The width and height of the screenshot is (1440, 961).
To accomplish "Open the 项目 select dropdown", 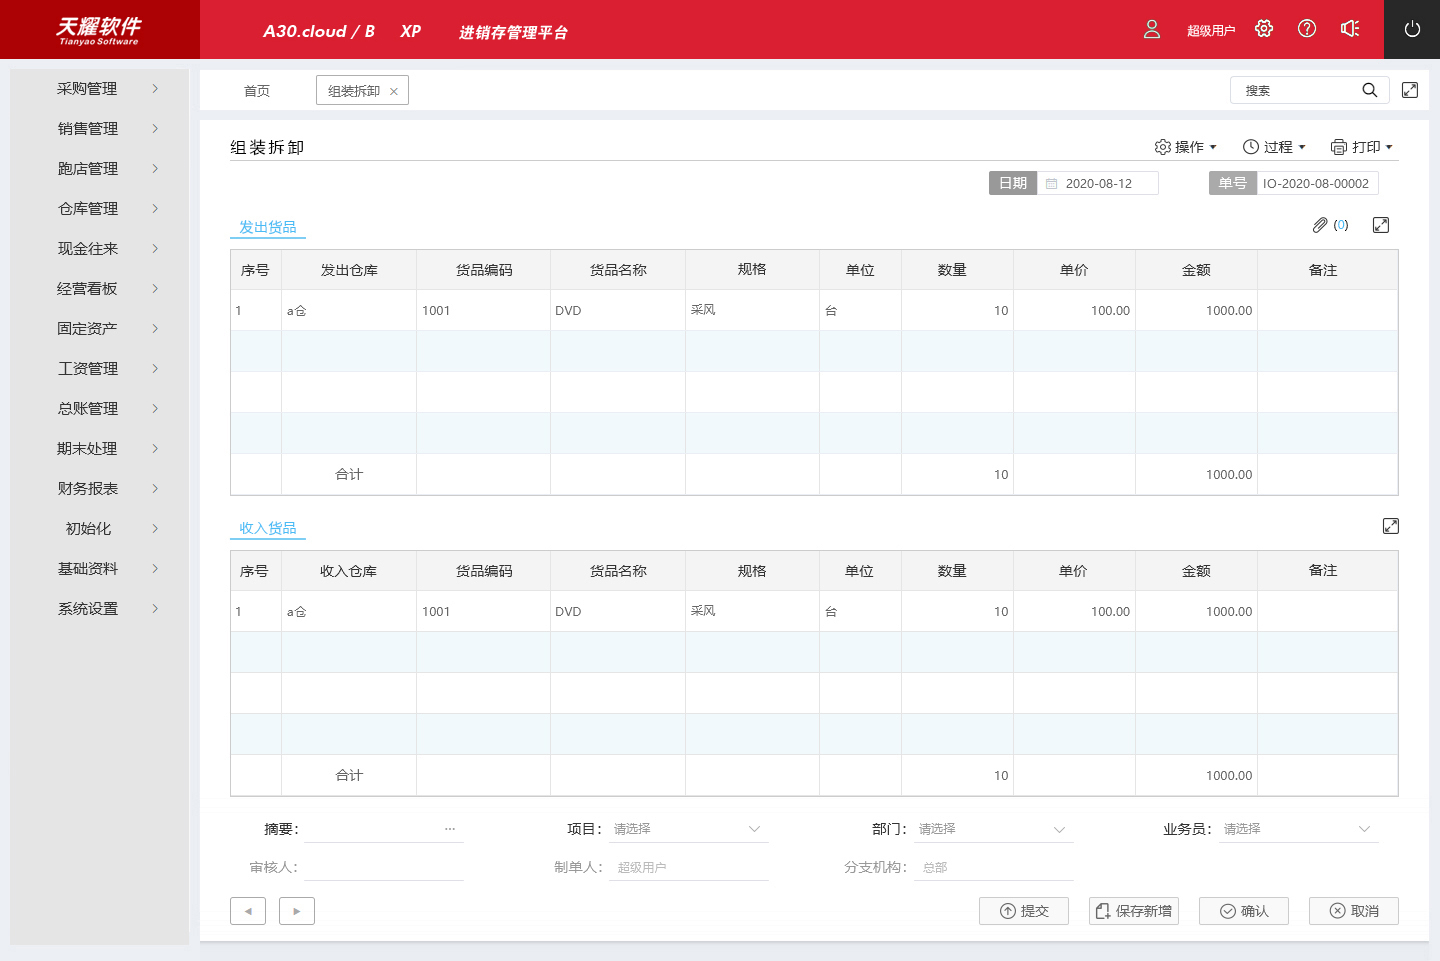I will pyautogui.click(x=688, y=829).
